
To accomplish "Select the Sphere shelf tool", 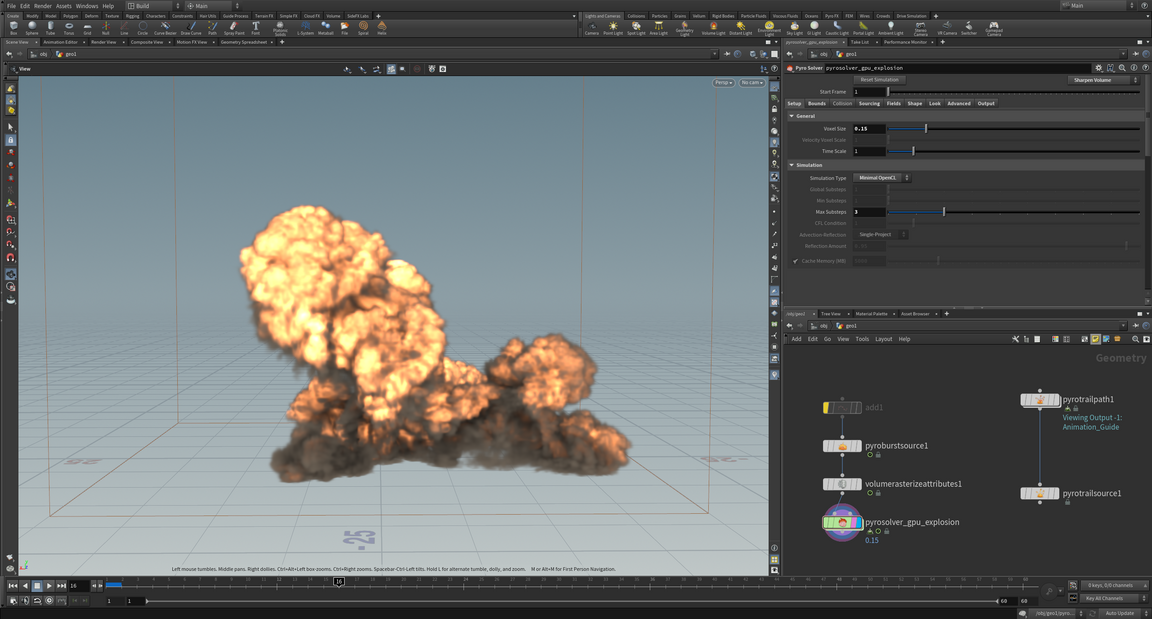I will 31,28.
